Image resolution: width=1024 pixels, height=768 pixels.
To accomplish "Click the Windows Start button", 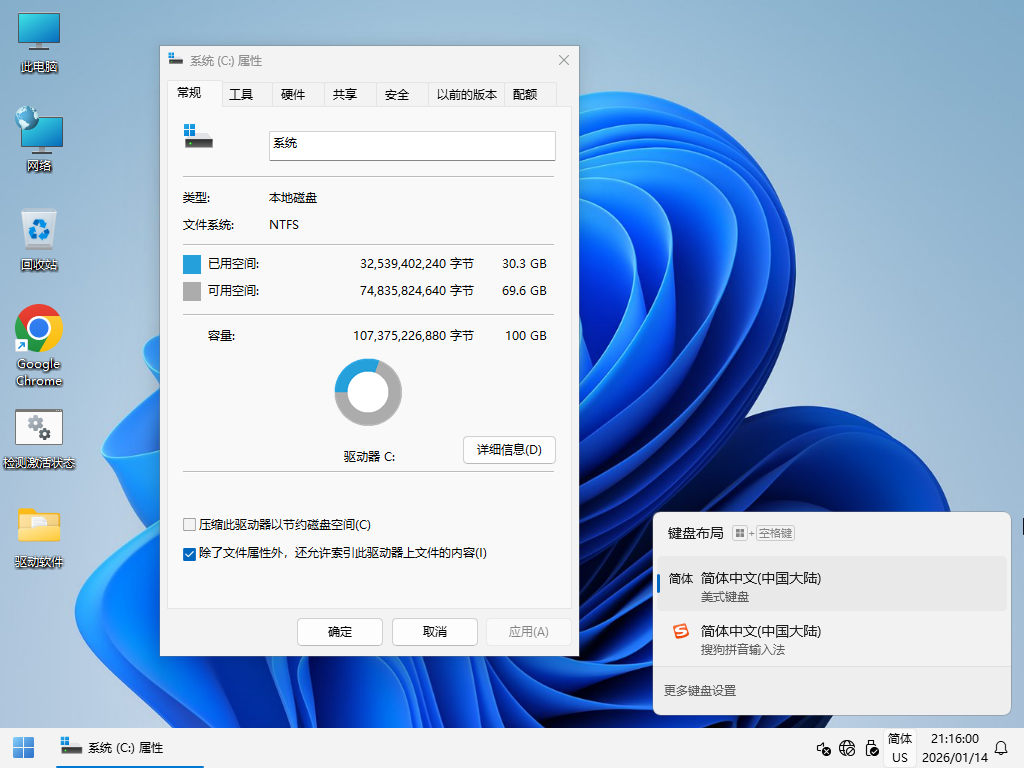I will tap(23, 747).
